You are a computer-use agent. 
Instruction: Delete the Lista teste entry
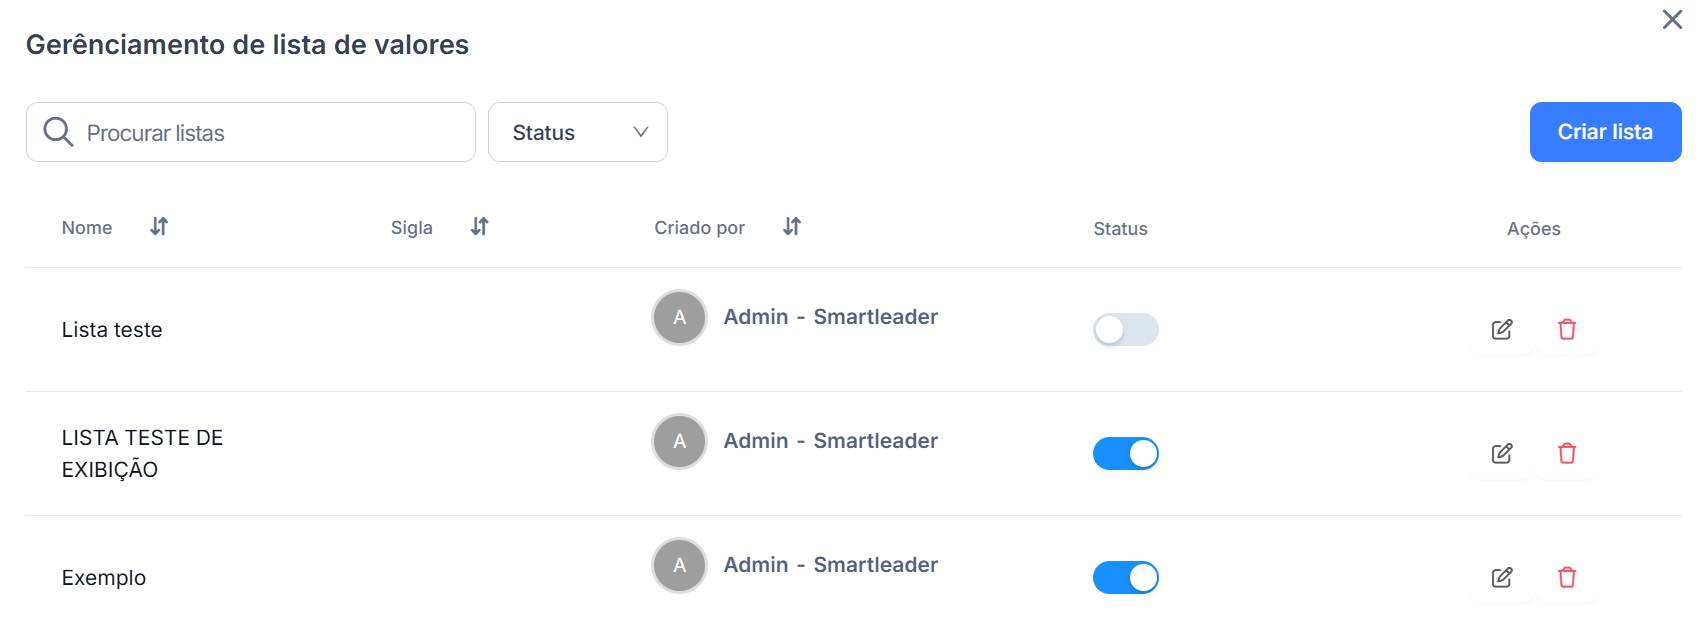tap(1567, 330)
